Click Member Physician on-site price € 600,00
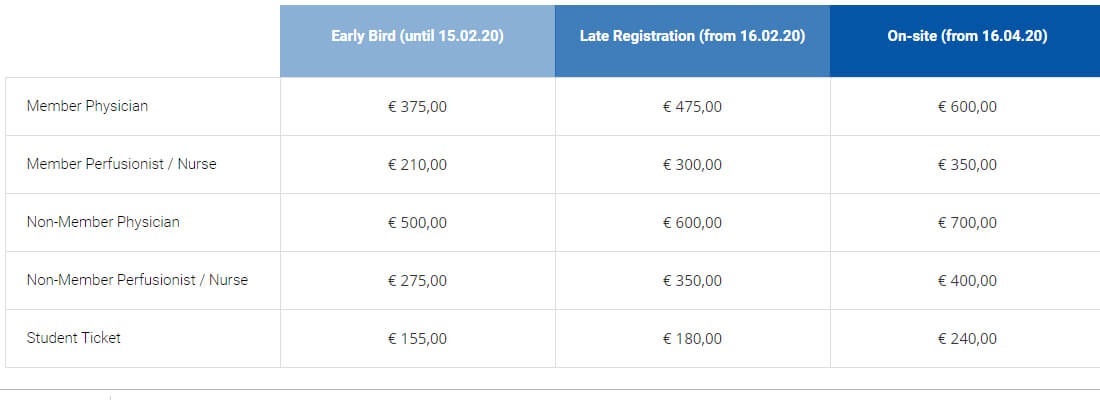Viewport: 1100px width, 400px height. coord(967,107)
